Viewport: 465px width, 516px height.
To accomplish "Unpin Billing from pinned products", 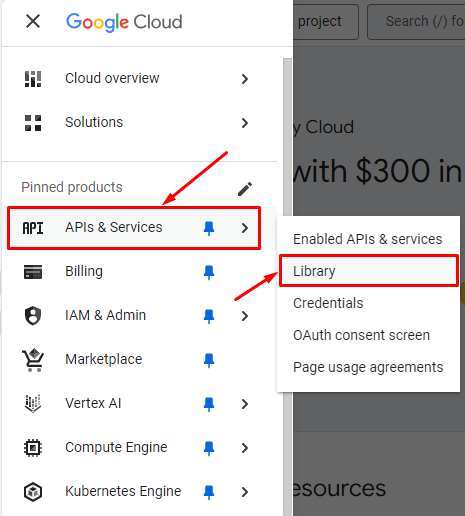I will coord(209,273).
